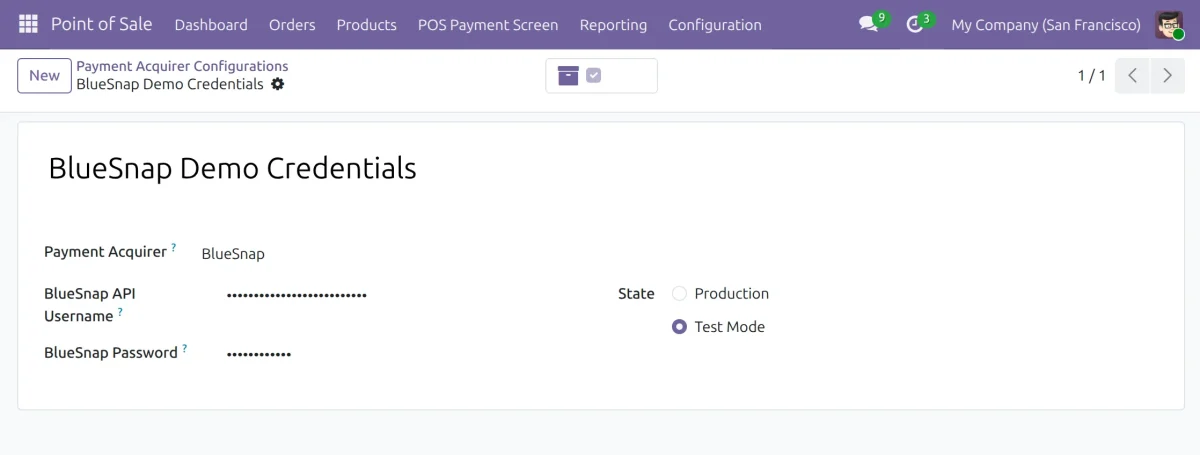Viewport: 1200px width, 455px height.
Task: Open the activities clock icon
Action: [x=914, y=24]
